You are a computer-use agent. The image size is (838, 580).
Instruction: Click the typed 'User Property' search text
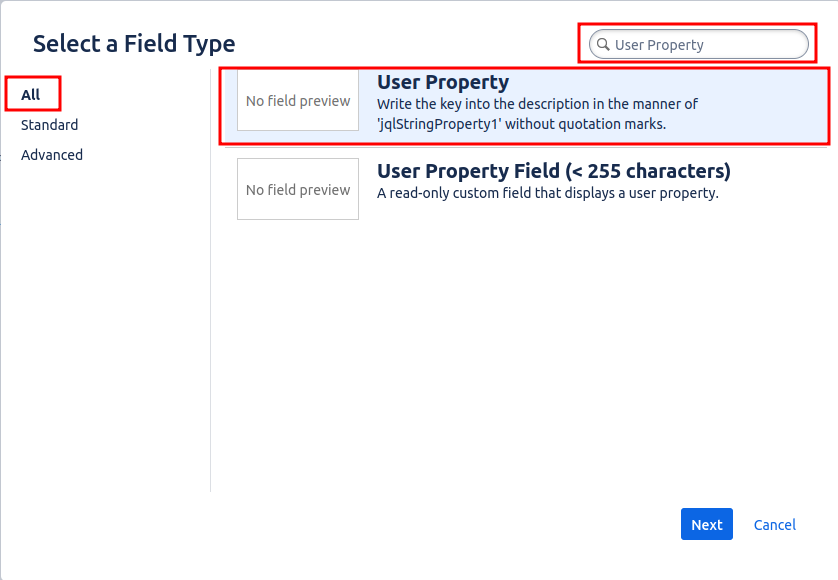click(659, 45)
